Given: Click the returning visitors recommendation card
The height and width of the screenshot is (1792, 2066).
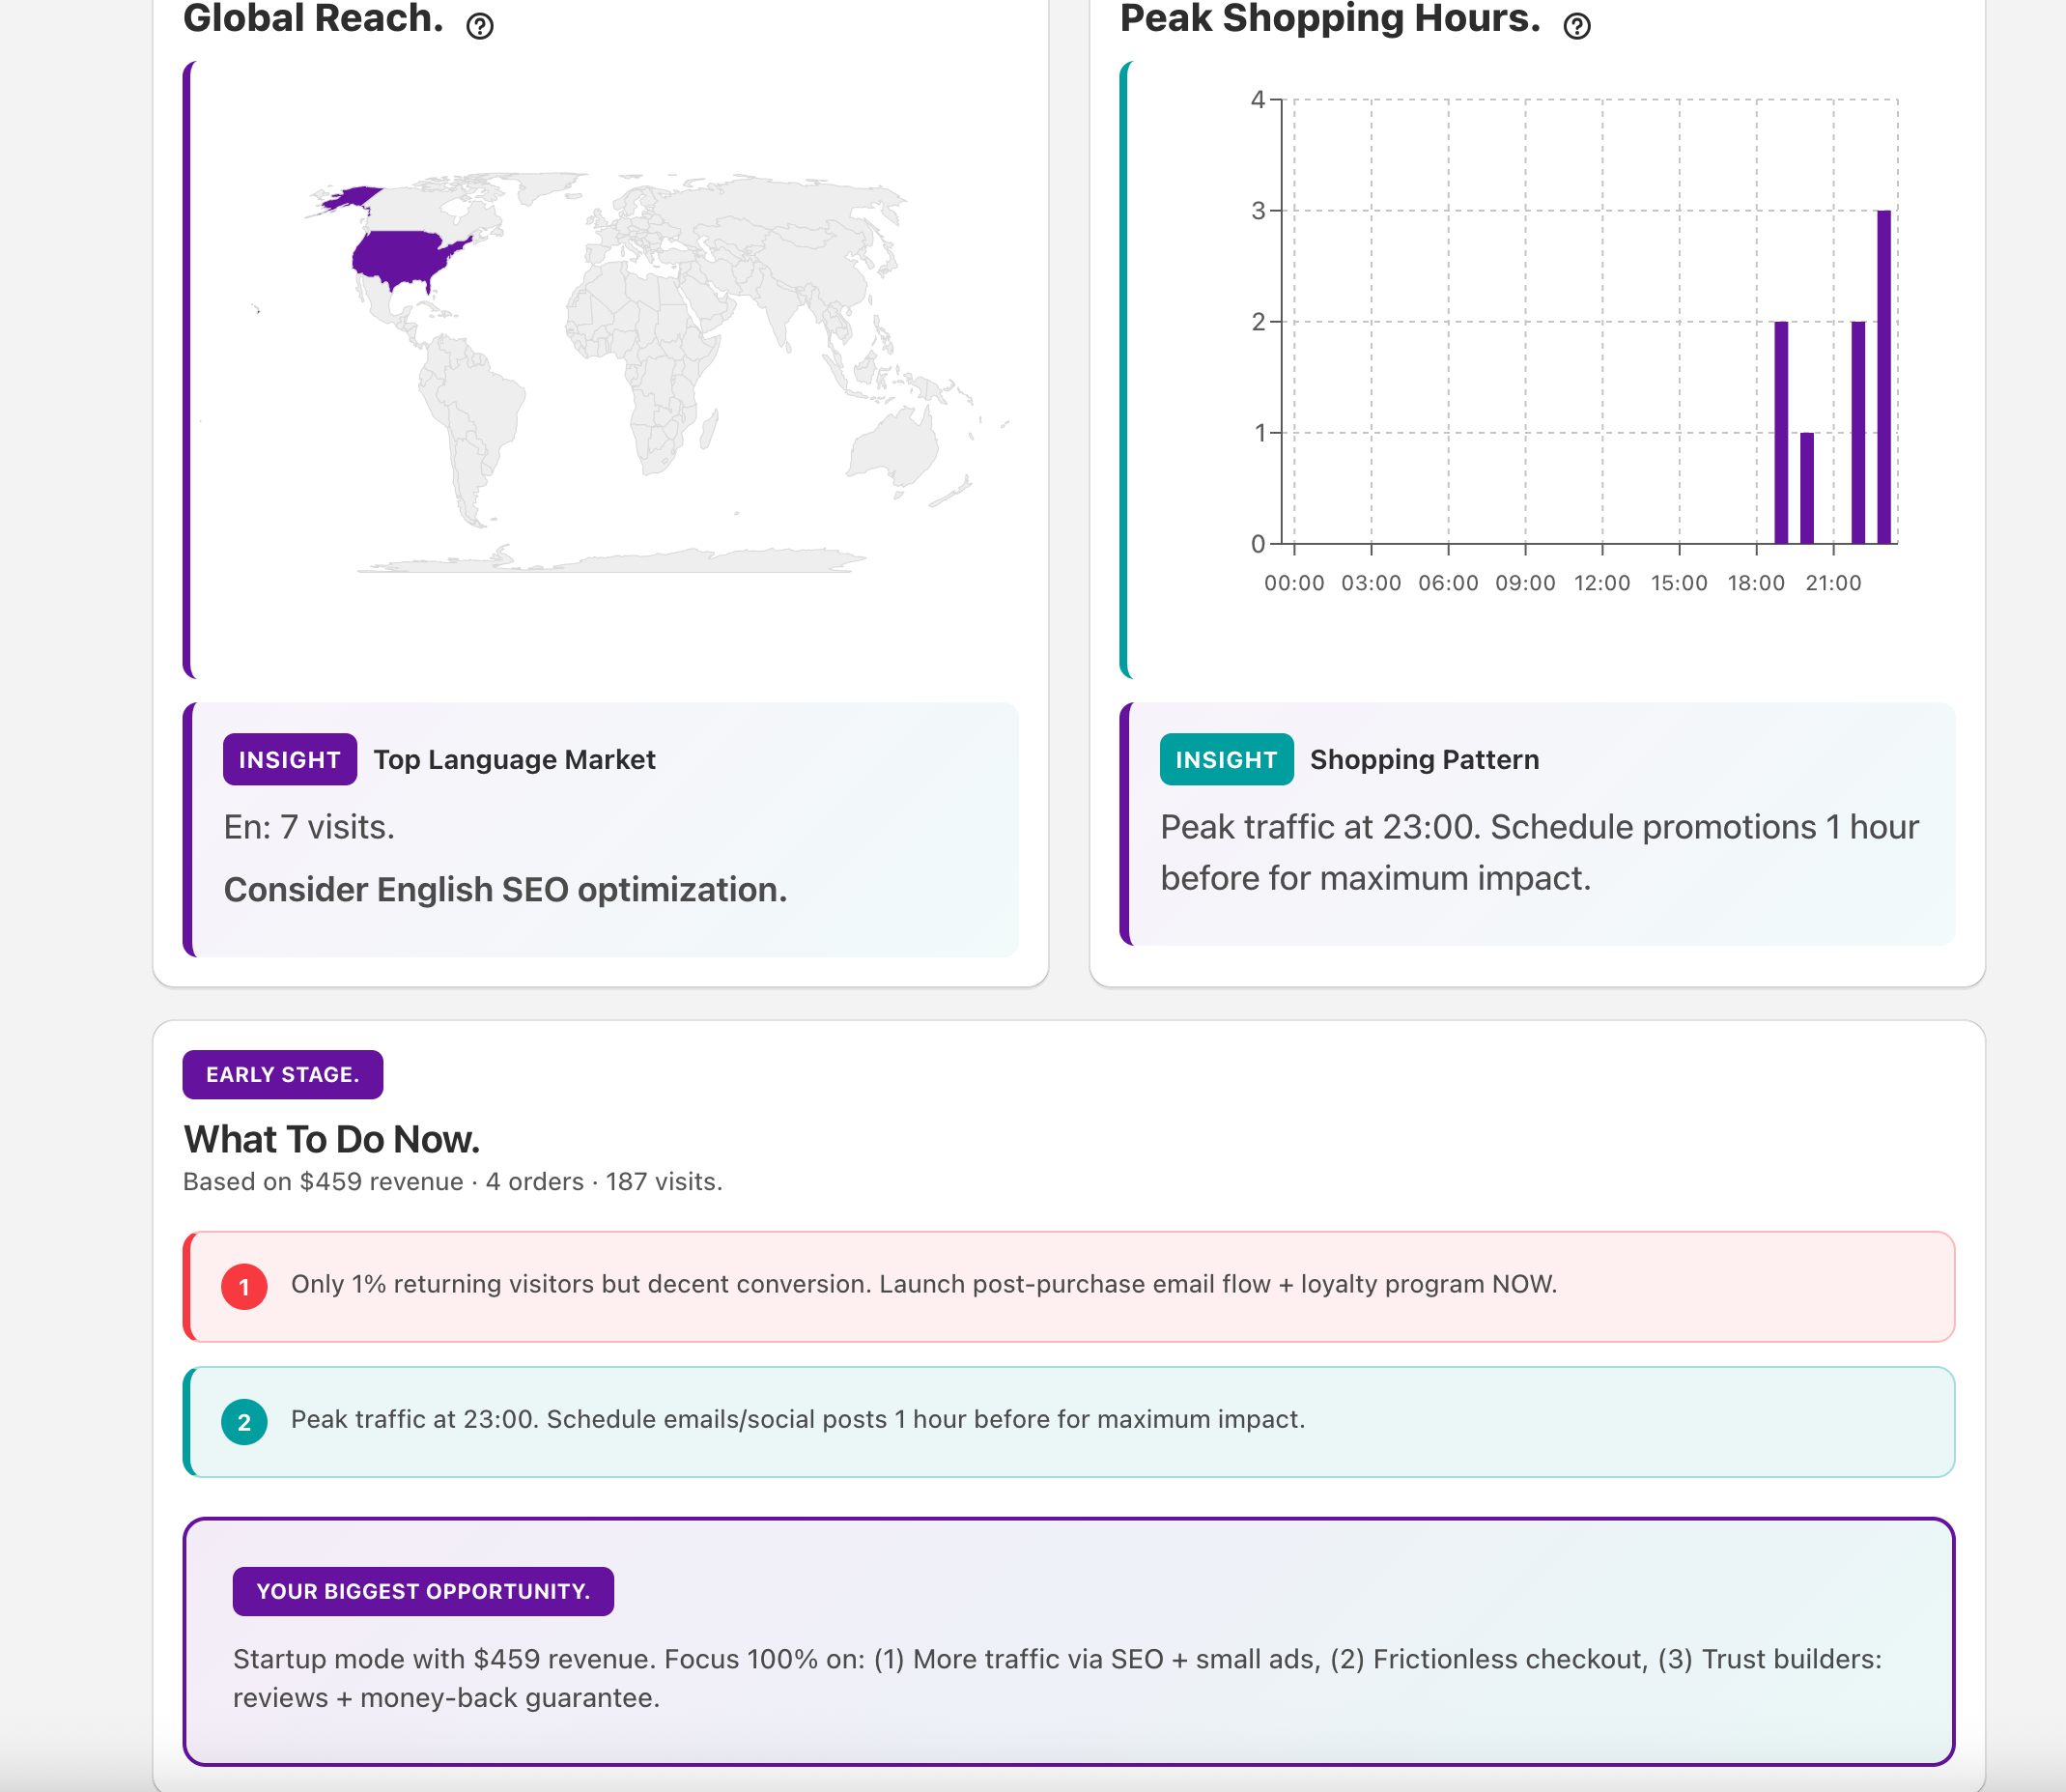Looking at the screenshot, I should [x=1070, y=1286].
